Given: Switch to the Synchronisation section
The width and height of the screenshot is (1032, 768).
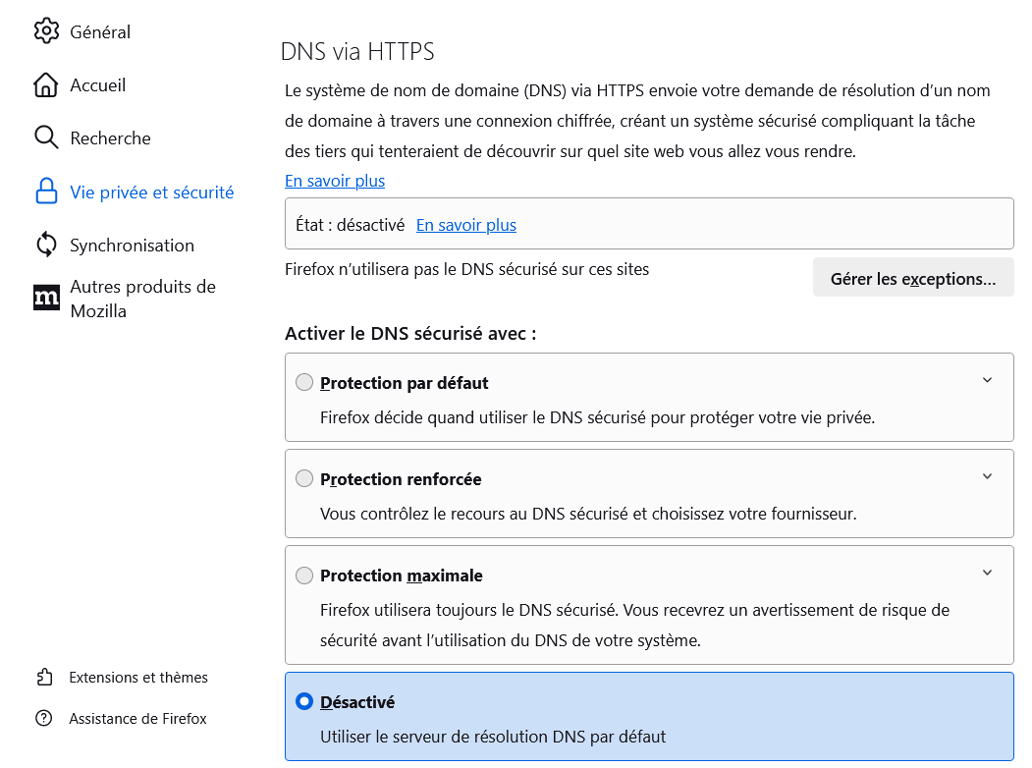Looking at the screenshot, I should [x=130, y=244].
